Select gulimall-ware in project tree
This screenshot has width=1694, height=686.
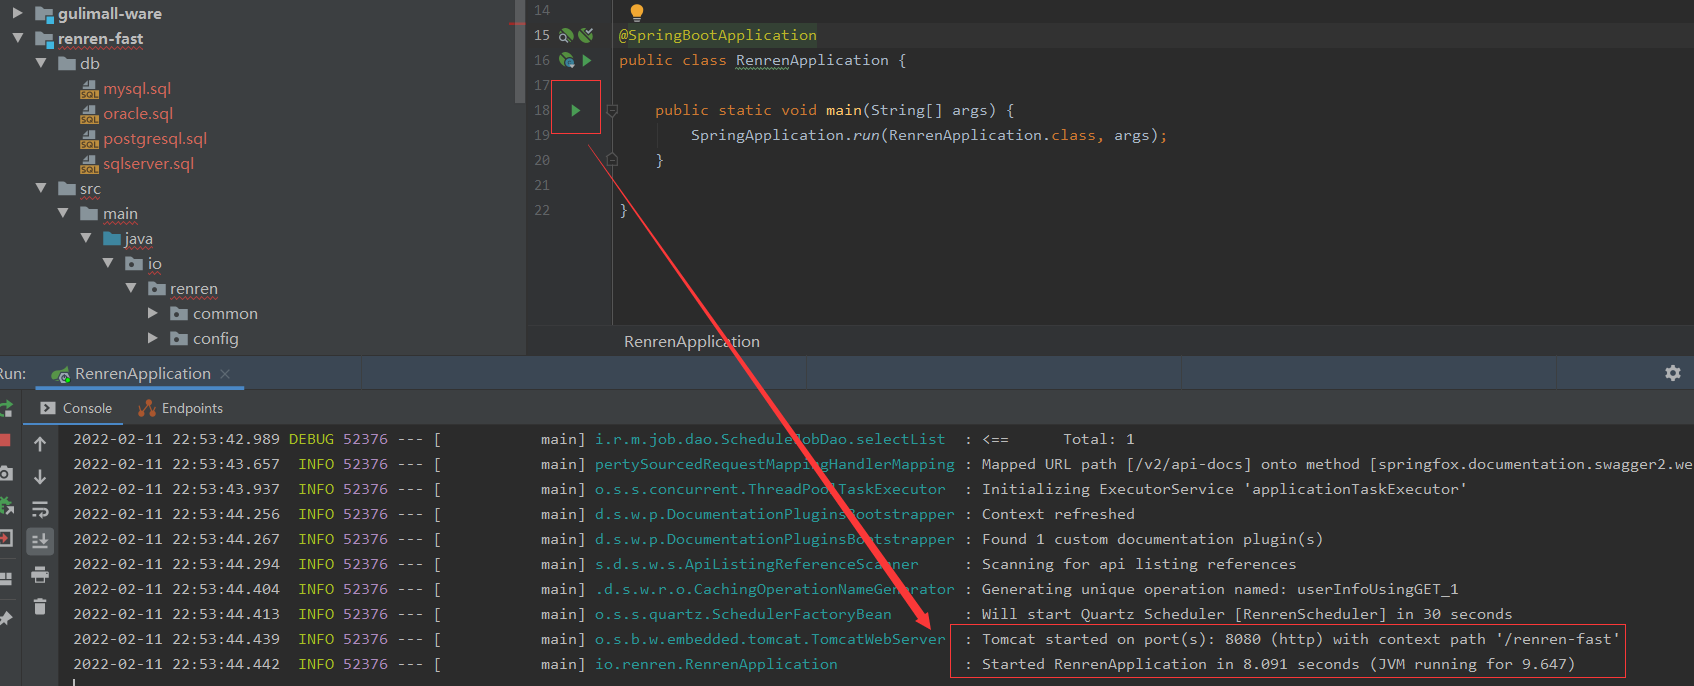click(110, 14)
